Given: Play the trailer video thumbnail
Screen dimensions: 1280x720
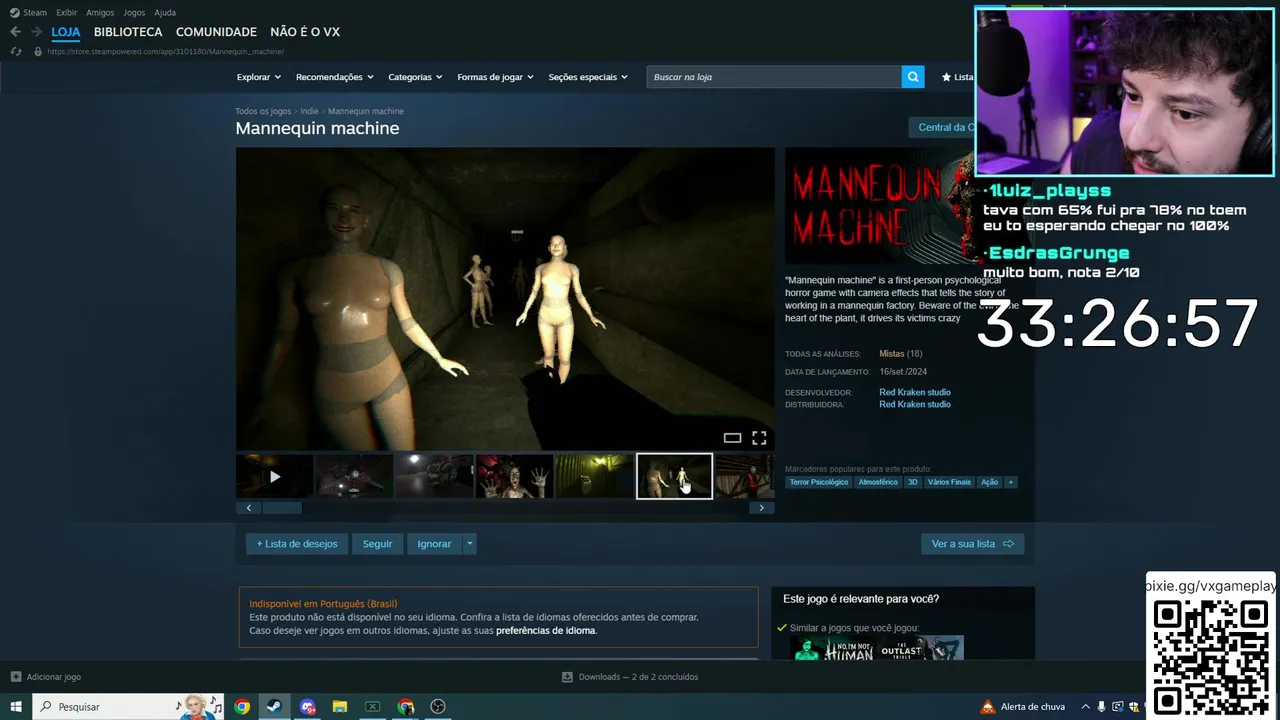Looking at the screenshot, I should coord(275,476).
